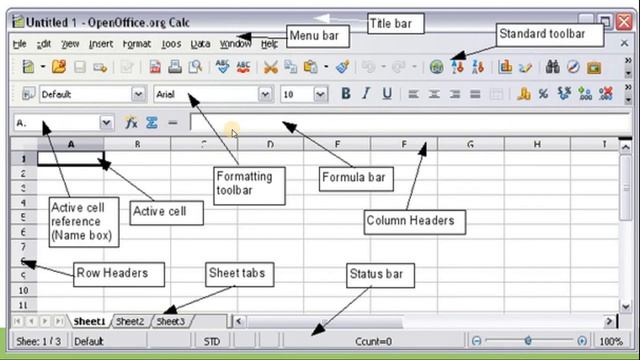
Task: Toggle Bold formatting
Action: click(x=346, y=94)
